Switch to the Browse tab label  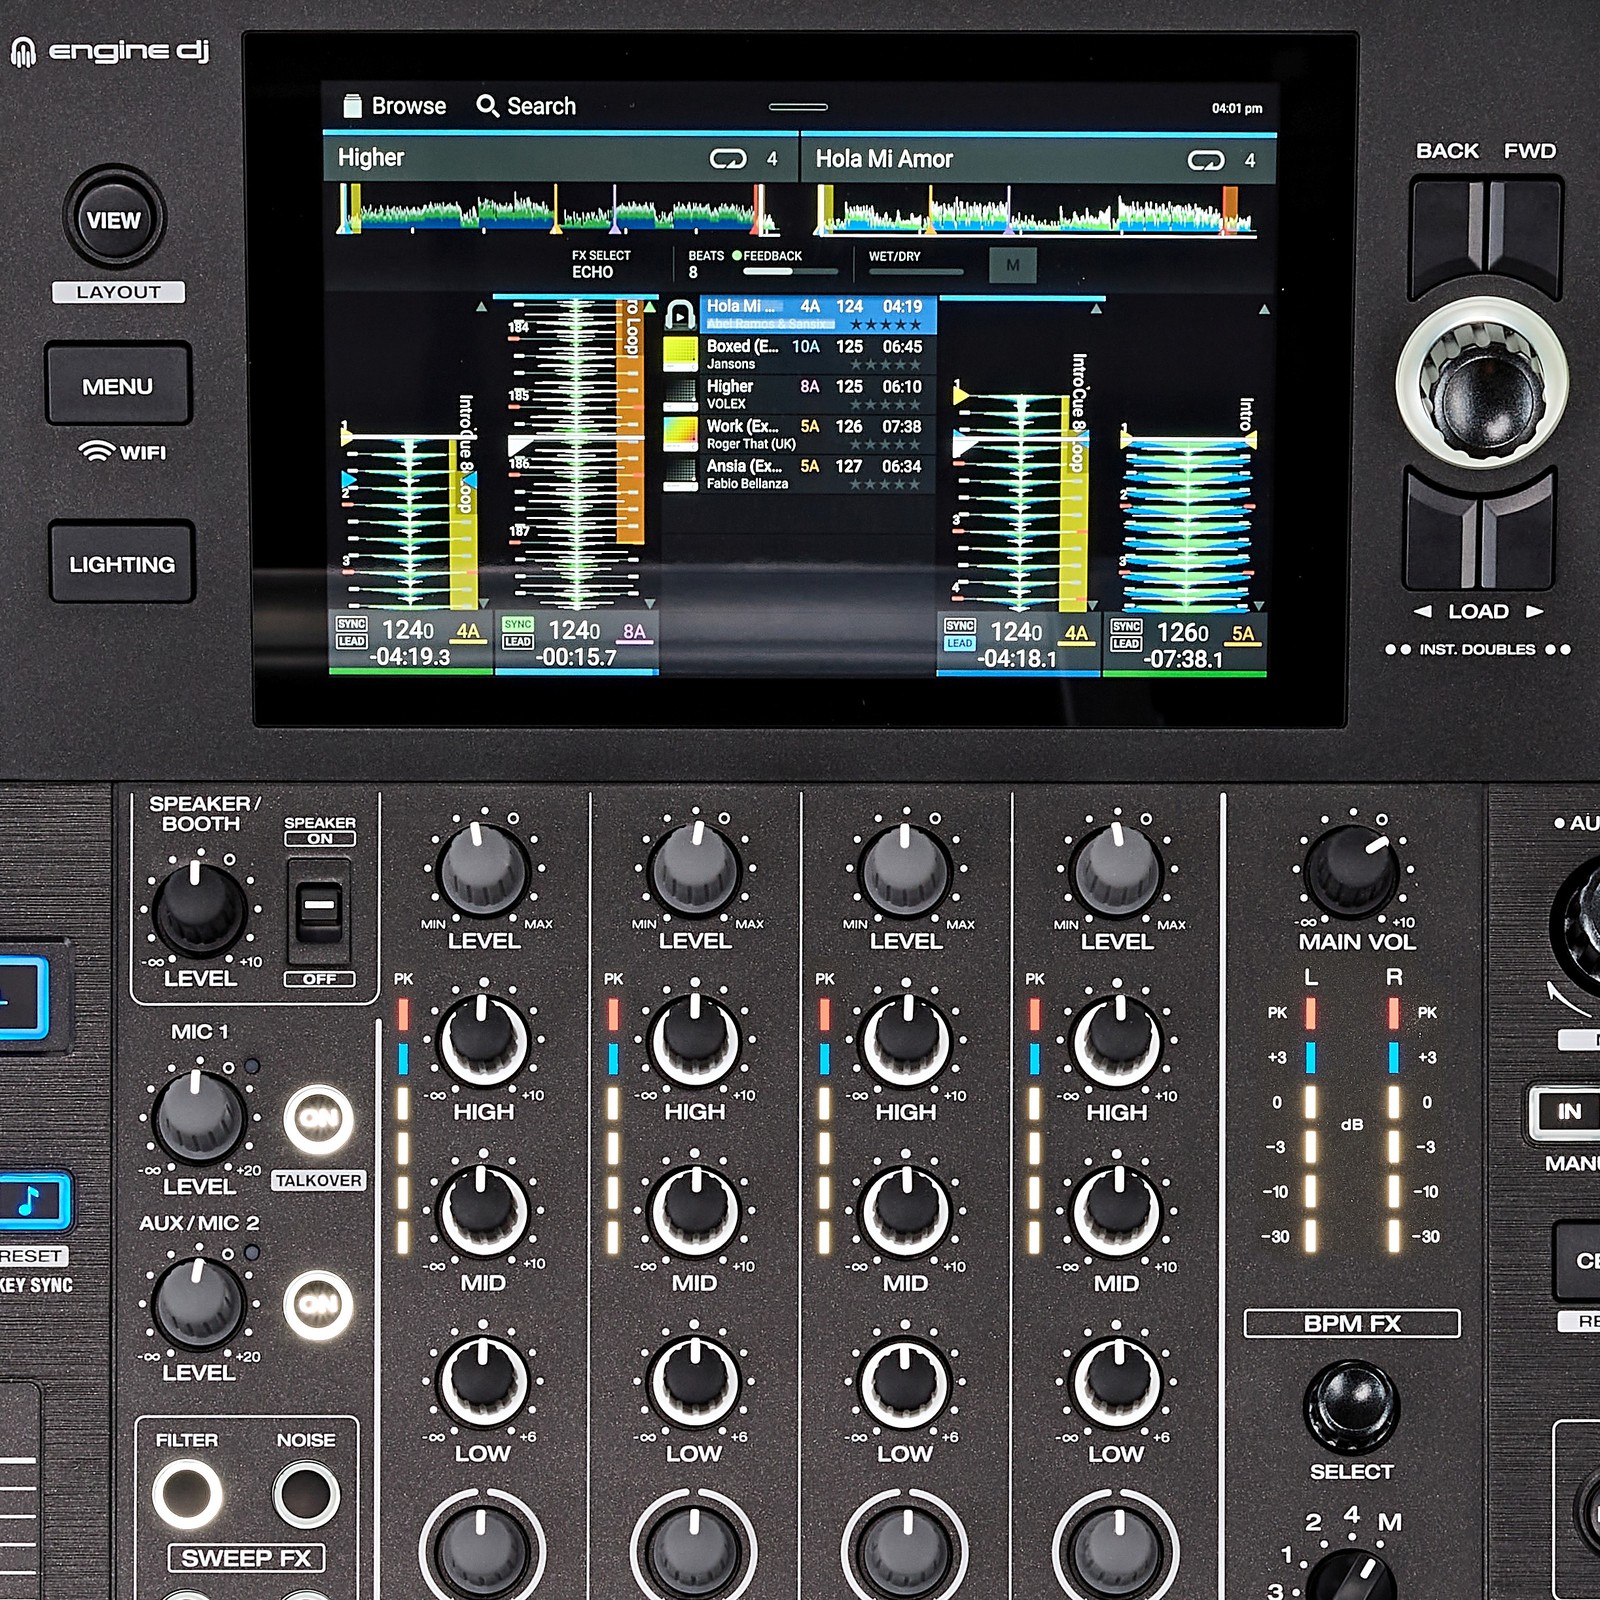click(x=409, y=106)
